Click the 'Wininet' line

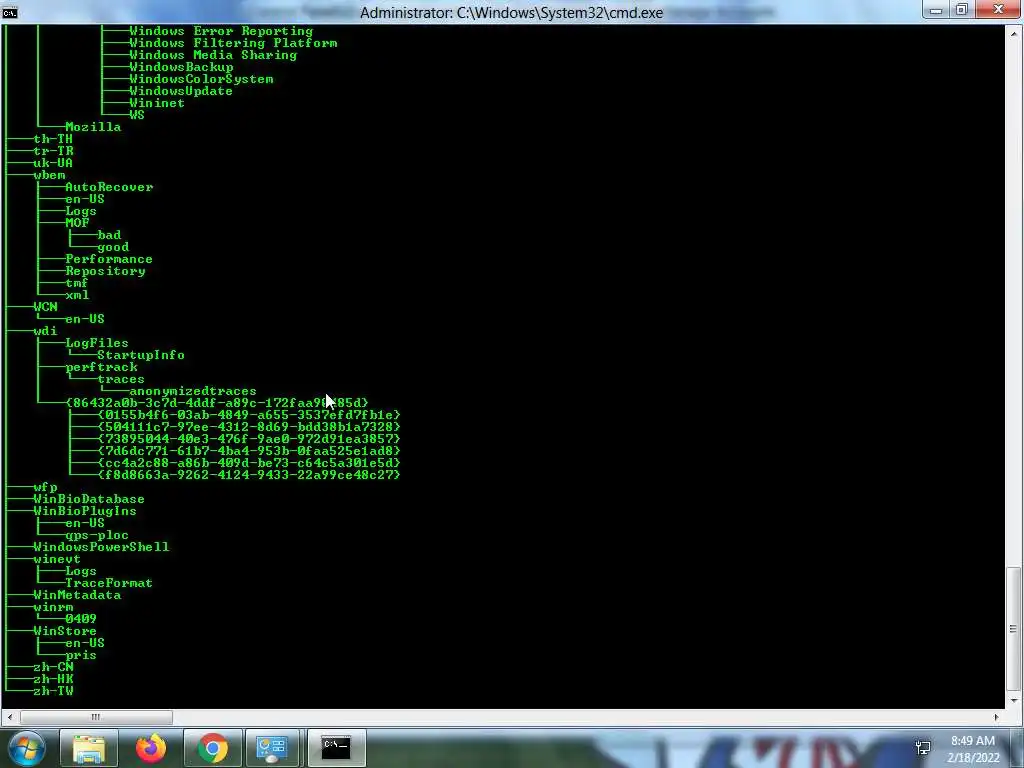157,103
